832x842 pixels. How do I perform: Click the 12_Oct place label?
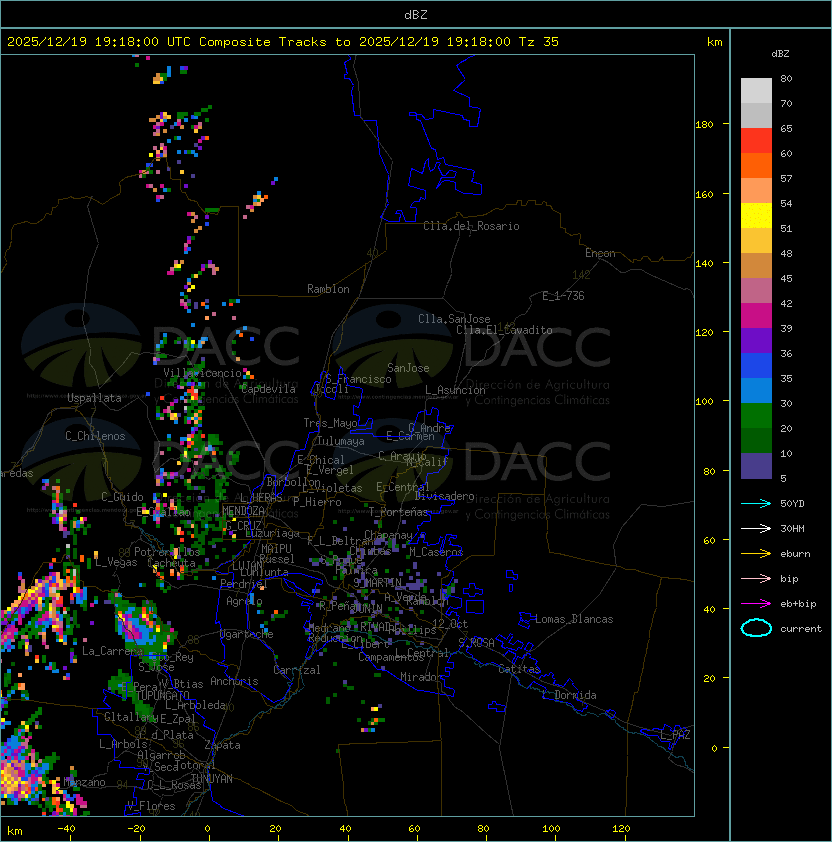click(x=450, y=624)
